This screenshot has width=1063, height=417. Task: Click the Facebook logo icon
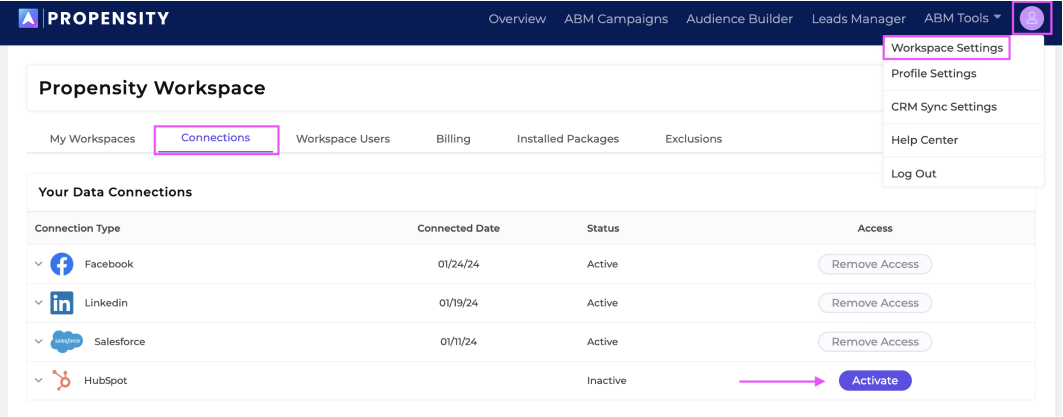[62, 264]
